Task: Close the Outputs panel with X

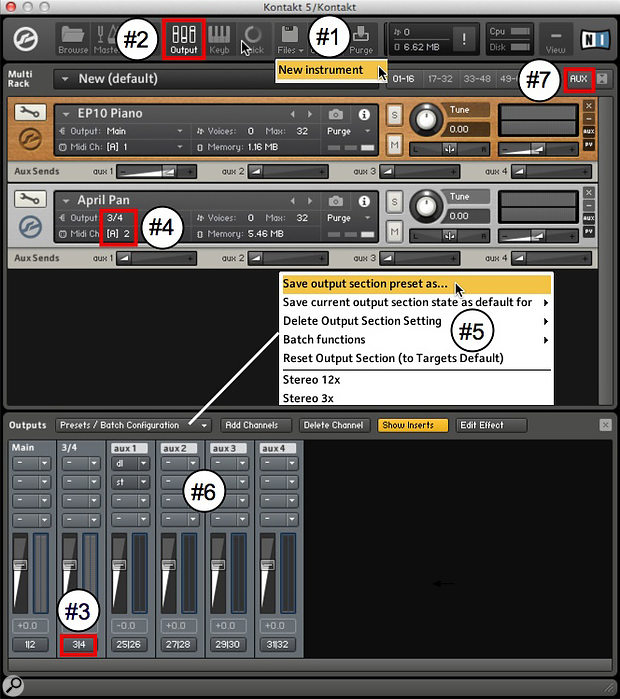Action: [605, 425]
